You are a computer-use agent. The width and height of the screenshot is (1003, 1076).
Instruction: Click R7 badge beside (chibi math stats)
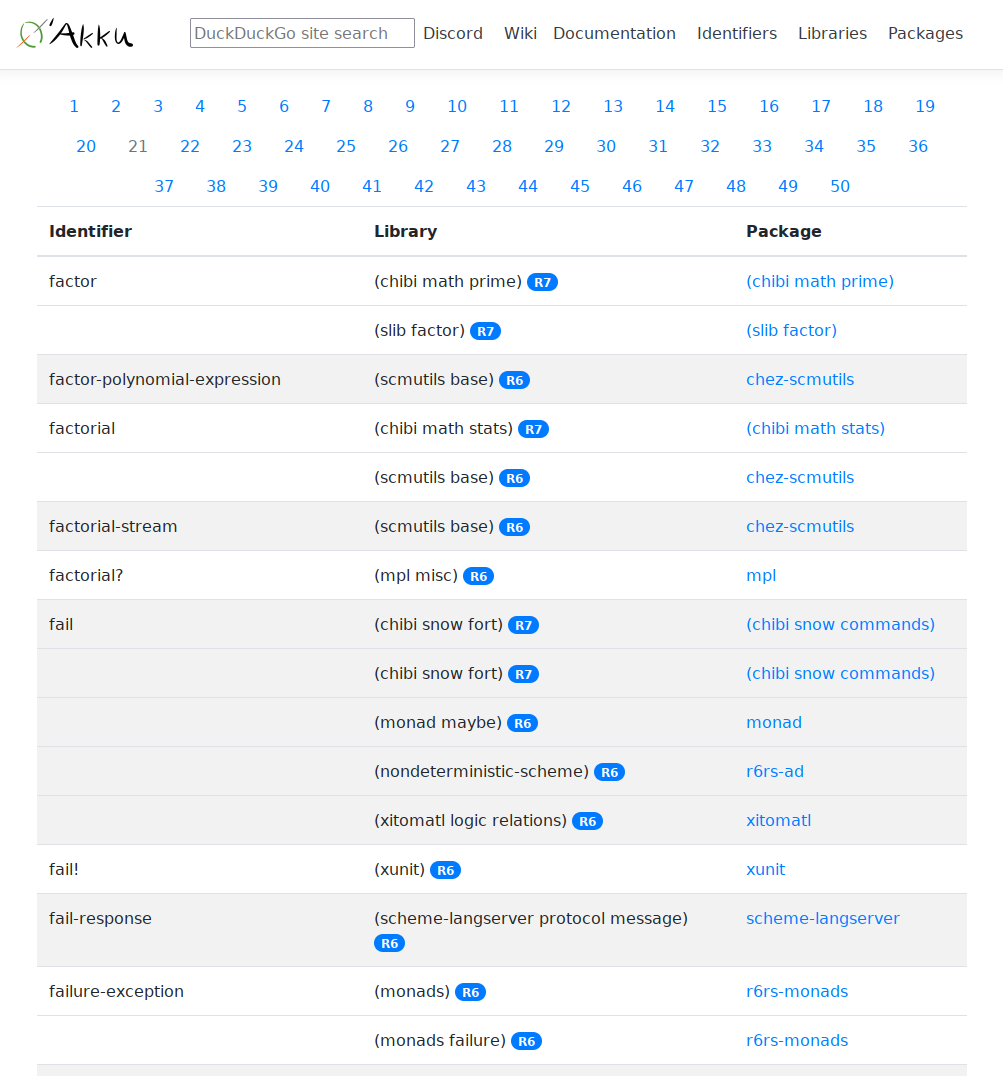(533, 429)
